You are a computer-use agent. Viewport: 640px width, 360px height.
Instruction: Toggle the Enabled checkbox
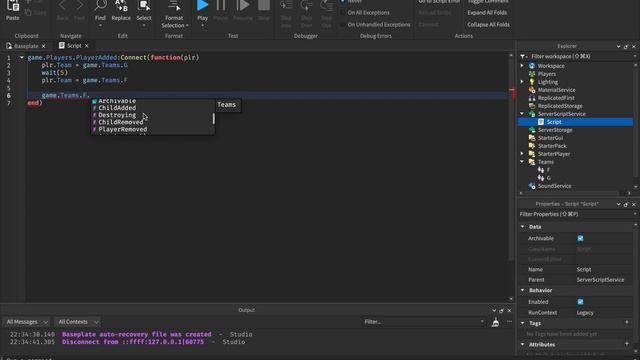[x=580, y=302]
